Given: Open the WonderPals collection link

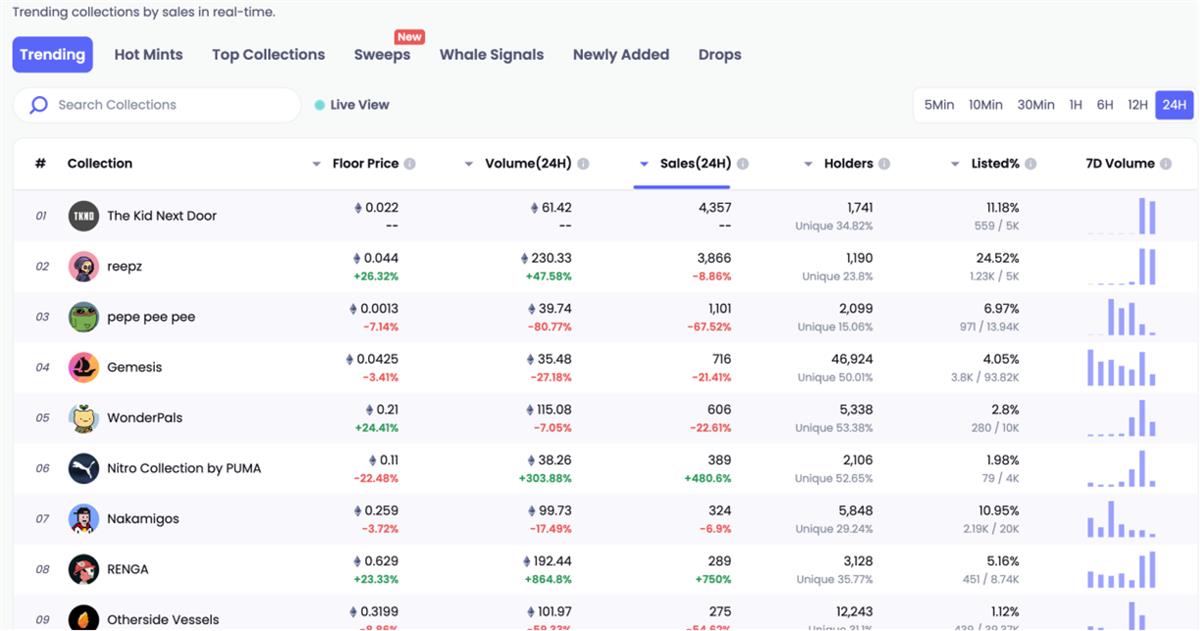Looking at the screenshot, I should click(x=144, y=418).
